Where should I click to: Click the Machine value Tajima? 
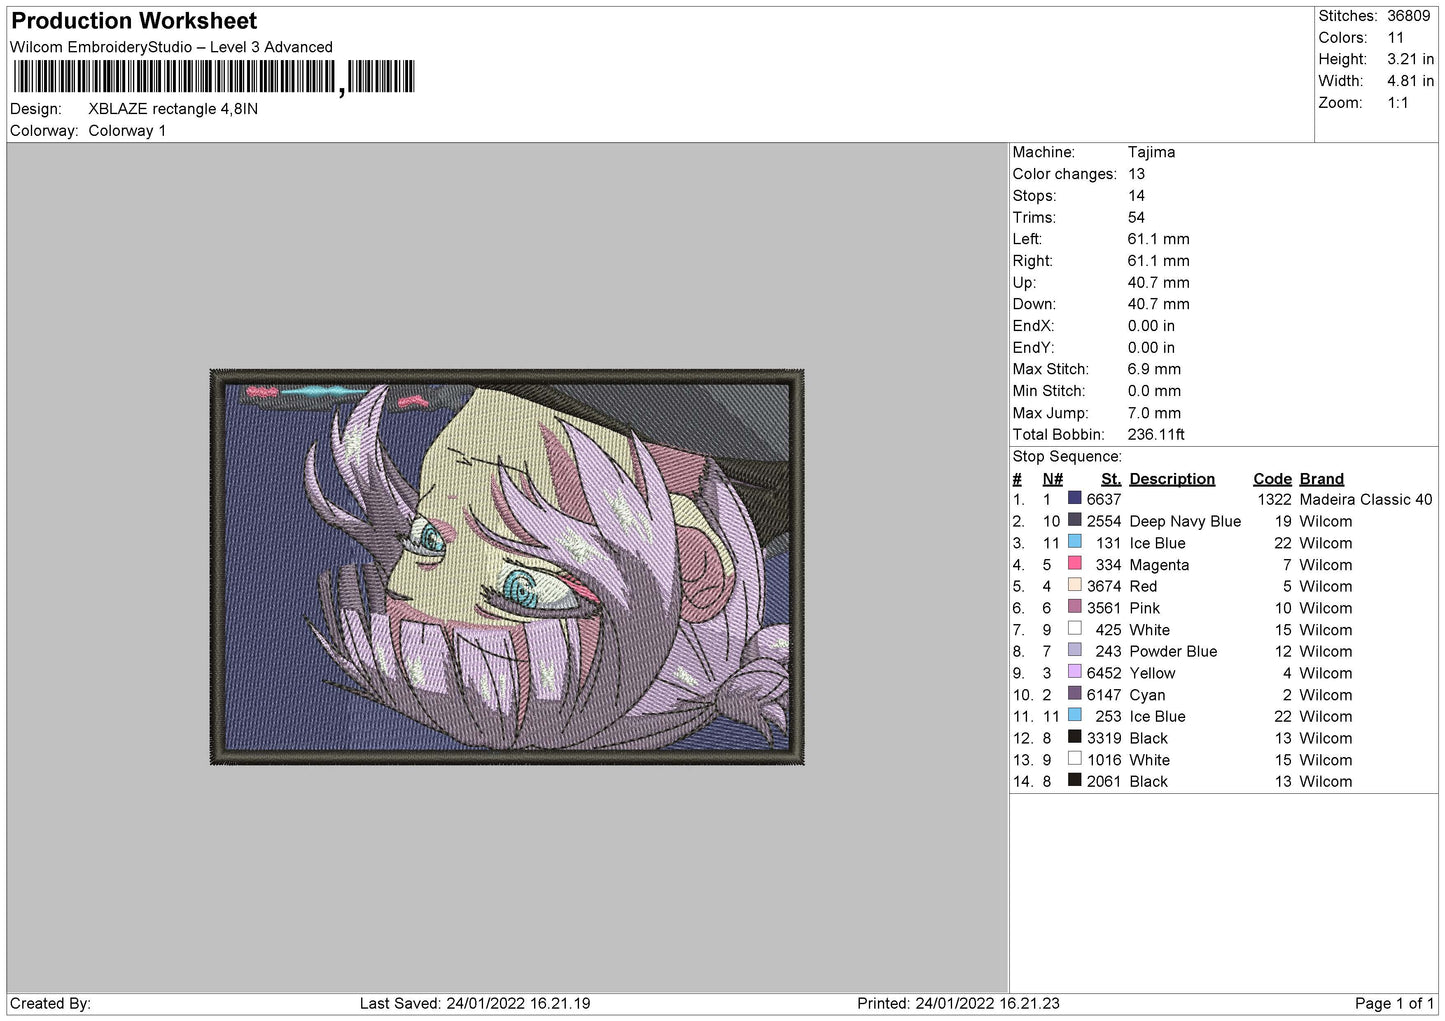[1151, 152]
